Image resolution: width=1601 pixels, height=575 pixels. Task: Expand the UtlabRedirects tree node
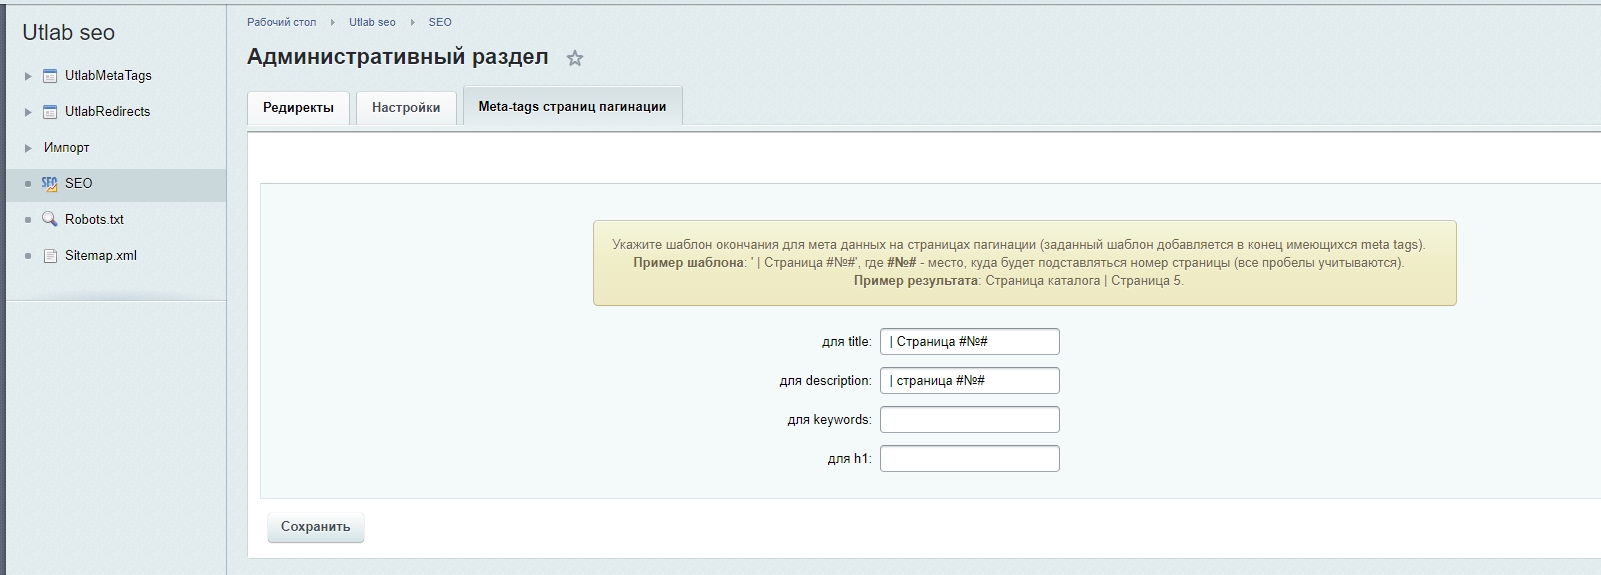(28, 112)
